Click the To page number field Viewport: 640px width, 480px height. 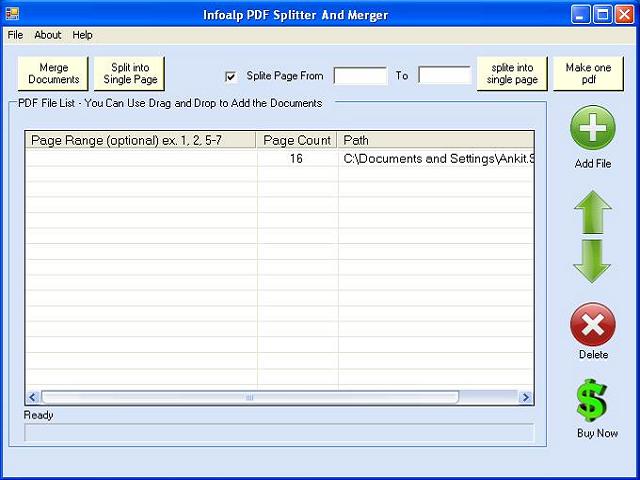click(444, 76)
